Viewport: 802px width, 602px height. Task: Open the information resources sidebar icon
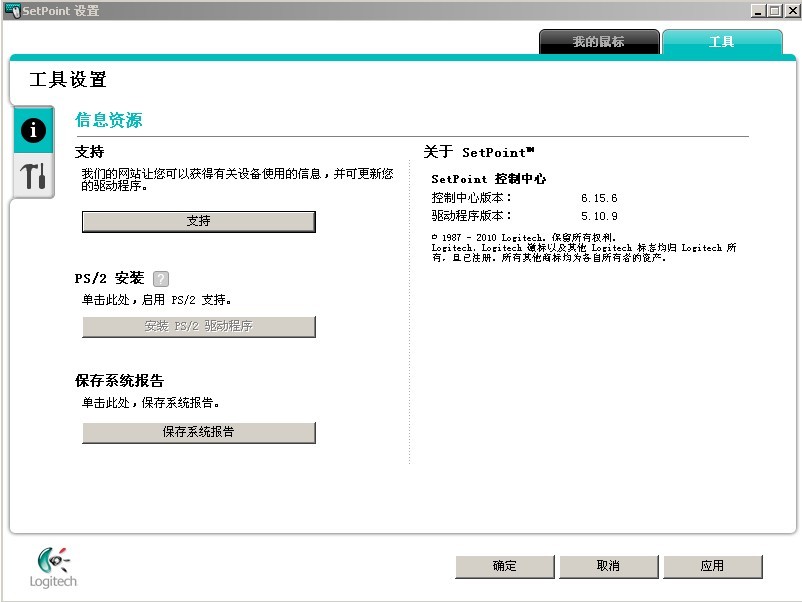(34, 130)
